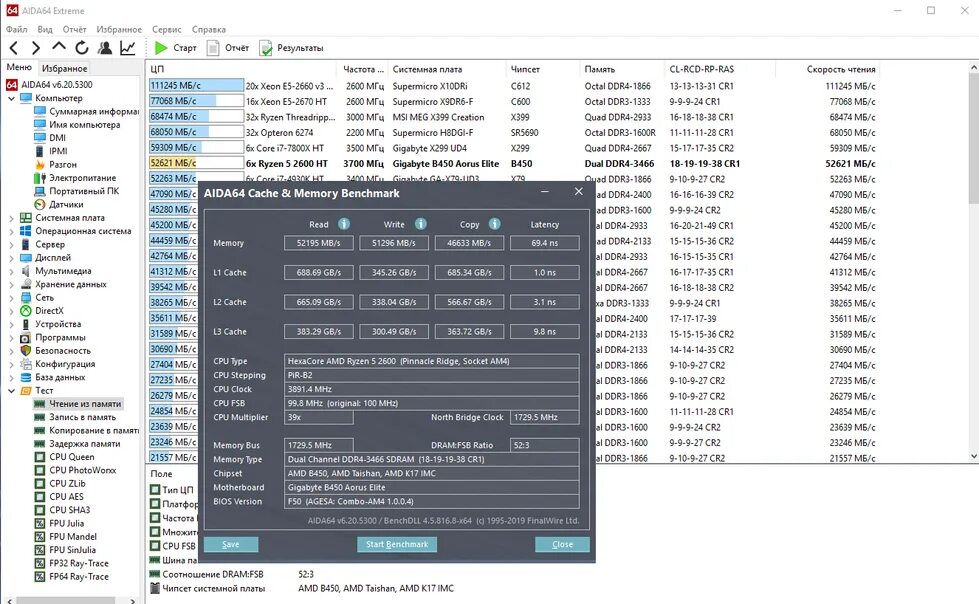Select the База данных icon item
This screenshot has height=604, width=979.
pos(26,377)
